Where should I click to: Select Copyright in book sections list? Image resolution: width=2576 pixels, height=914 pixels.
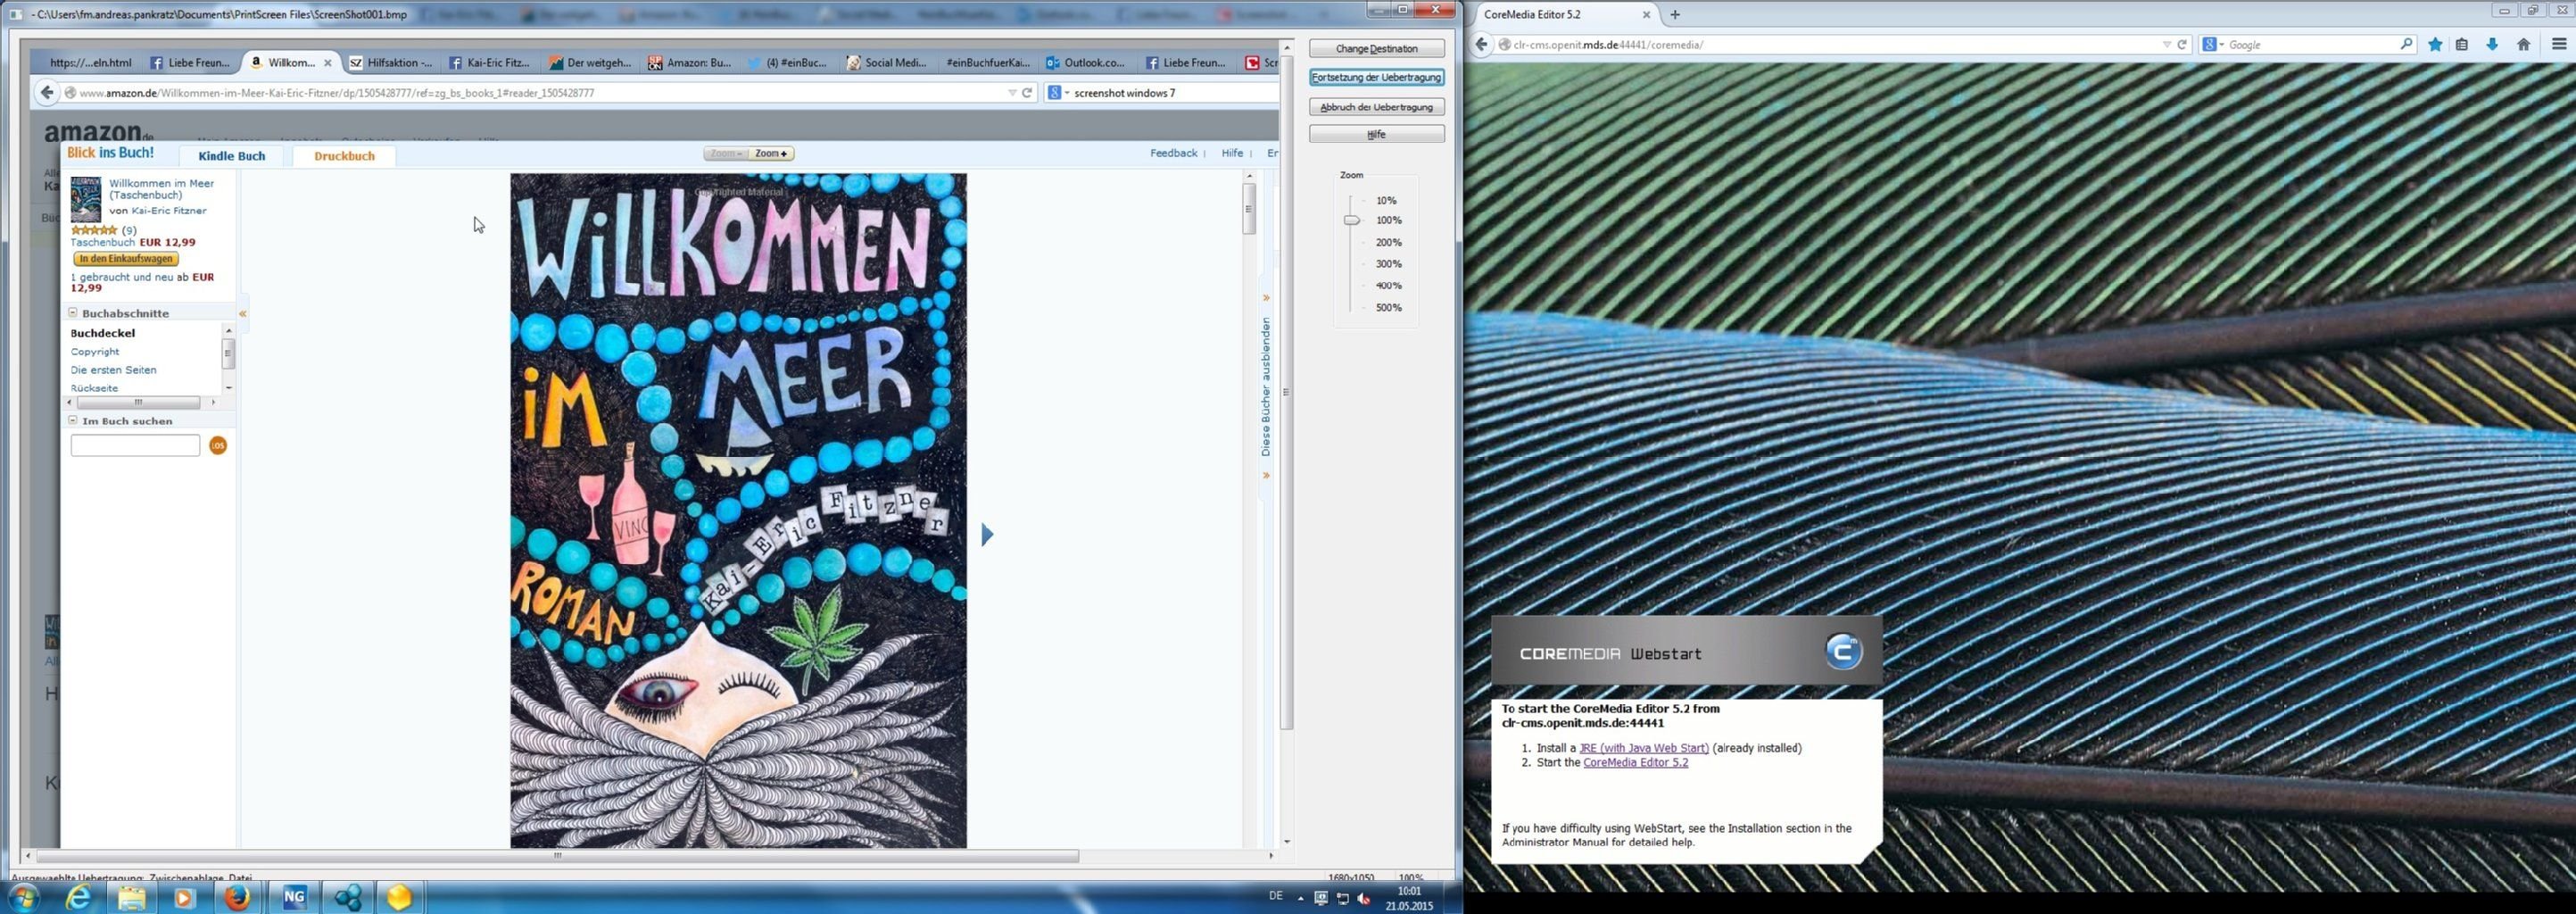(x=95, y=351)
